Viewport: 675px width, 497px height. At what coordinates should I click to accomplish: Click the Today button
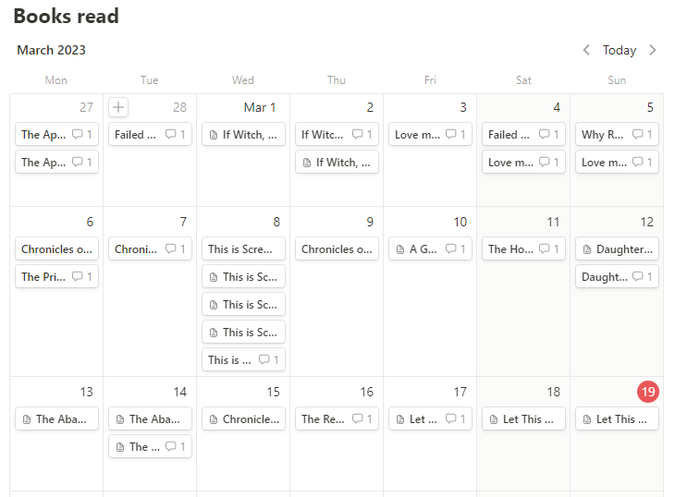click(619, 50)
